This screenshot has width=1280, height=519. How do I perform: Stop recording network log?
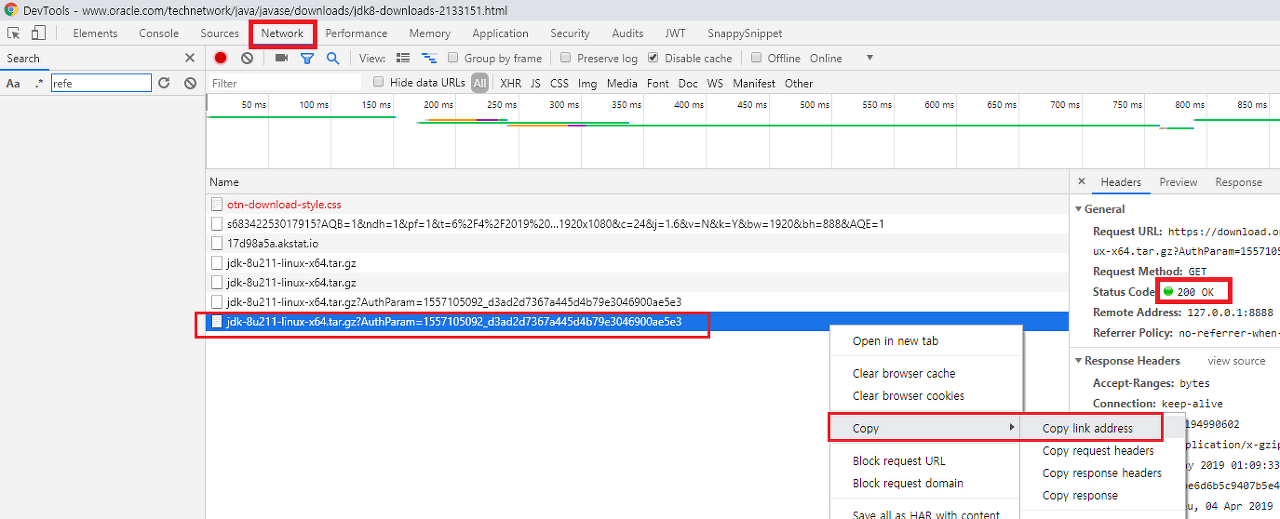click(220, 58)
